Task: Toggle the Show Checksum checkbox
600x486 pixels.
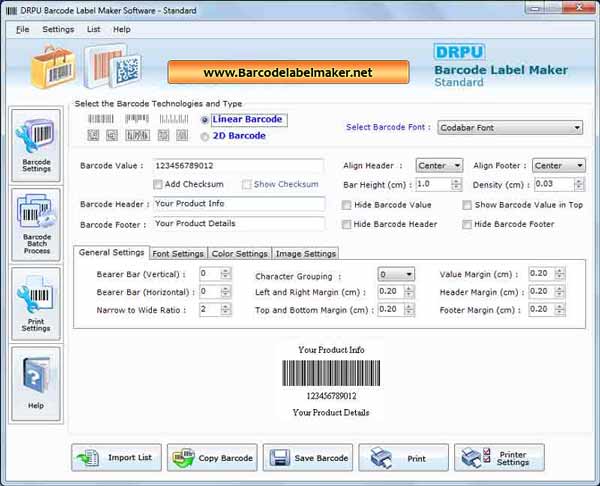Action: tap(246, 184)
